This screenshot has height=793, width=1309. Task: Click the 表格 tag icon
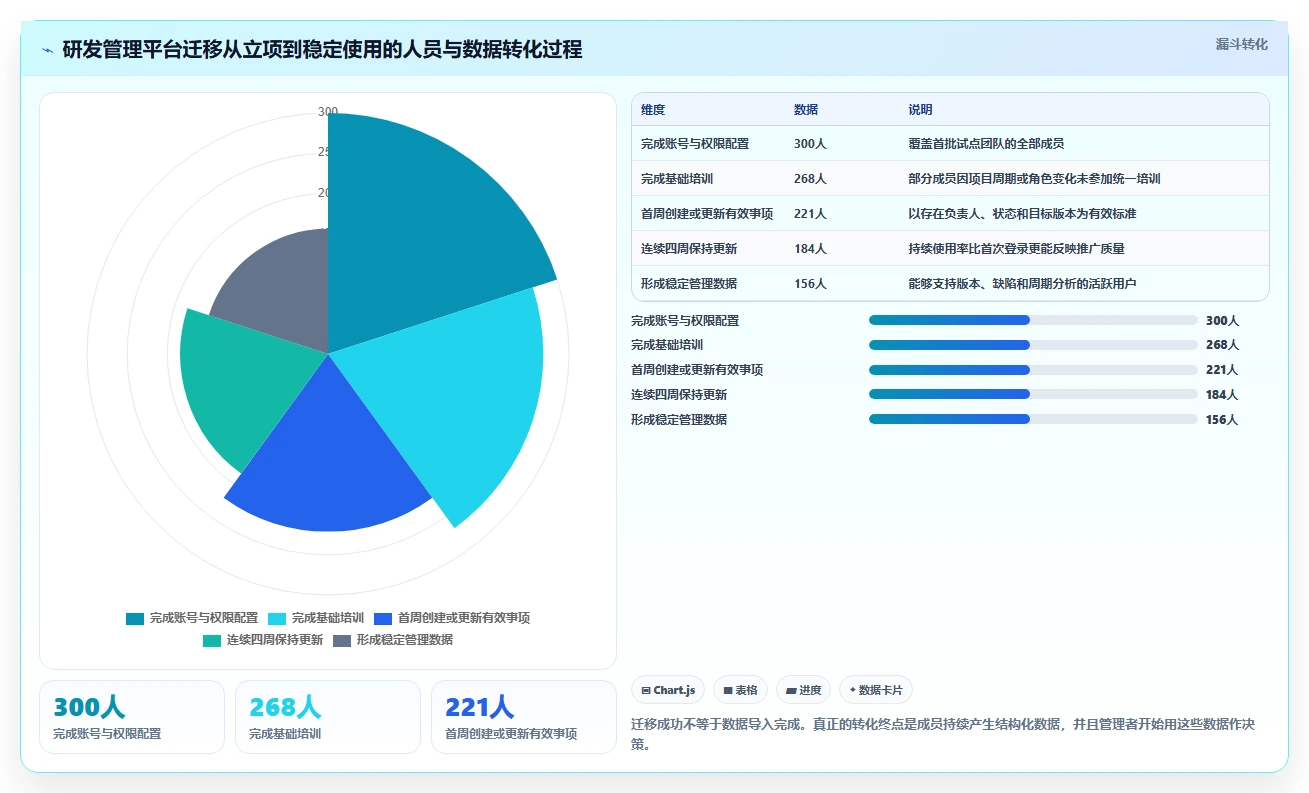pyautogui.click(x=728, y=690)
